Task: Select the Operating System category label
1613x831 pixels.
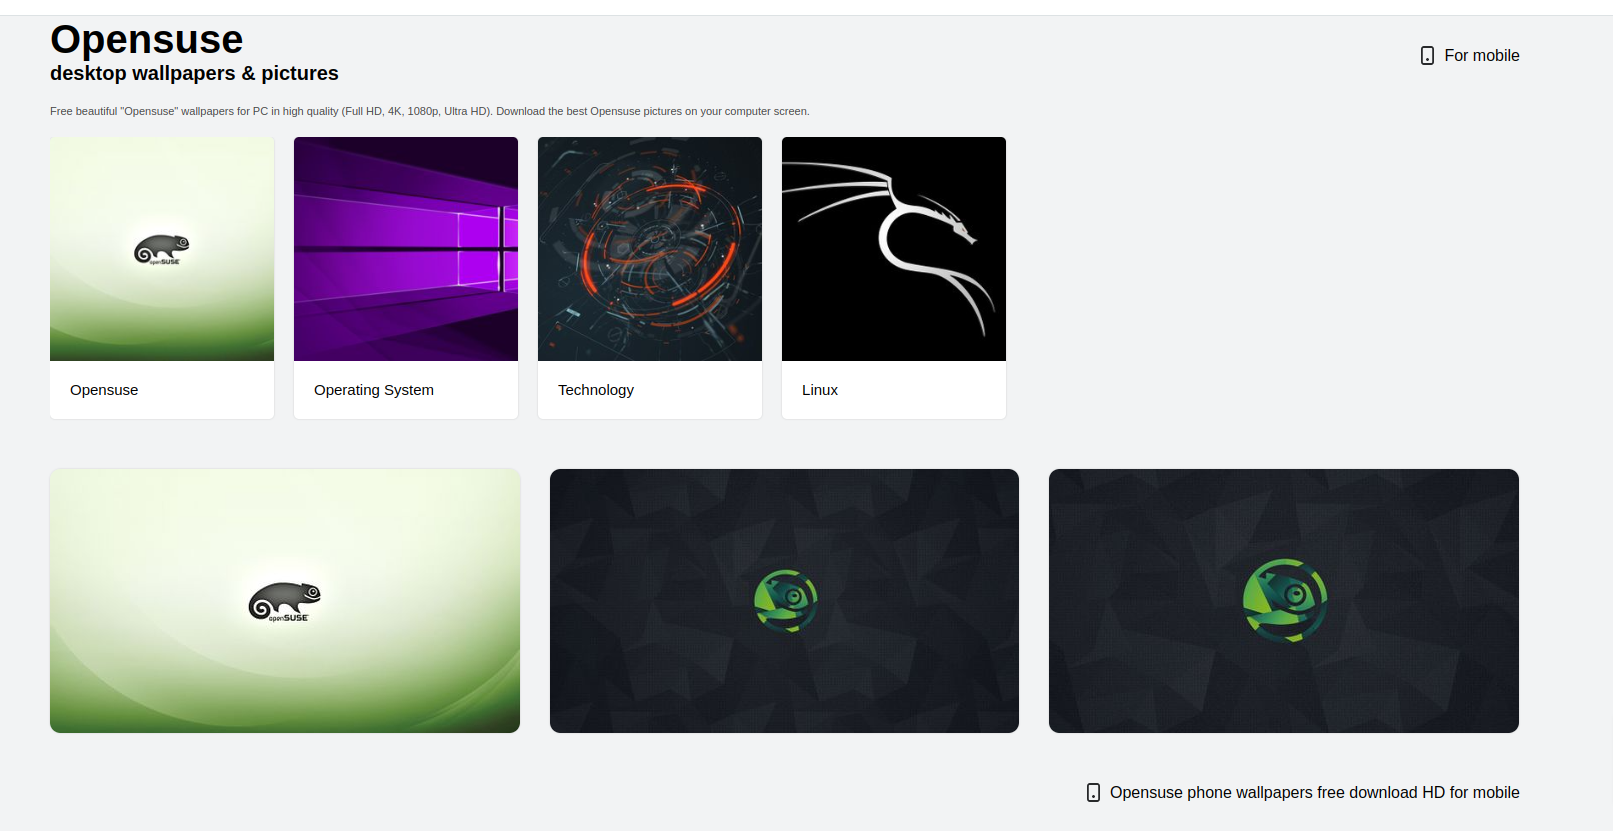Action: [374, 390]
